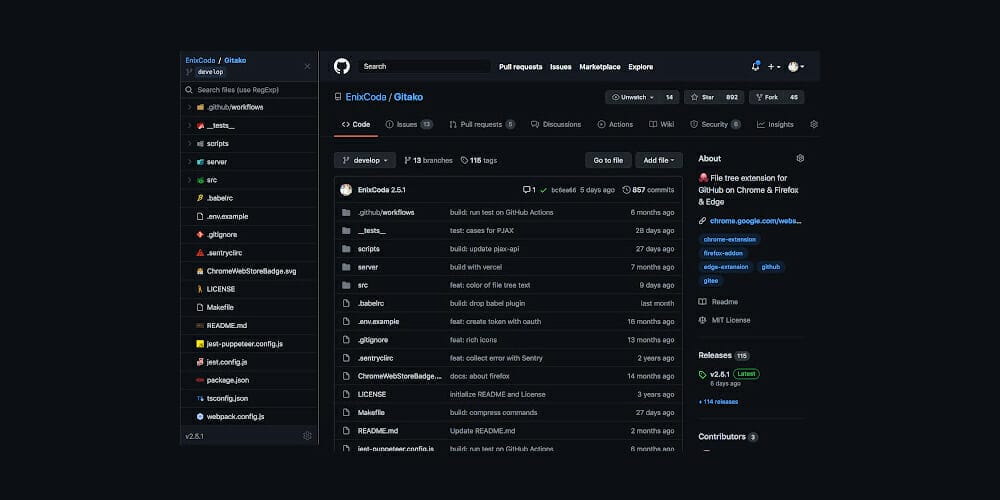This screenshot has height=500, width=1000.
Task: Click Go to file button
Action: [x=608, y=160]
